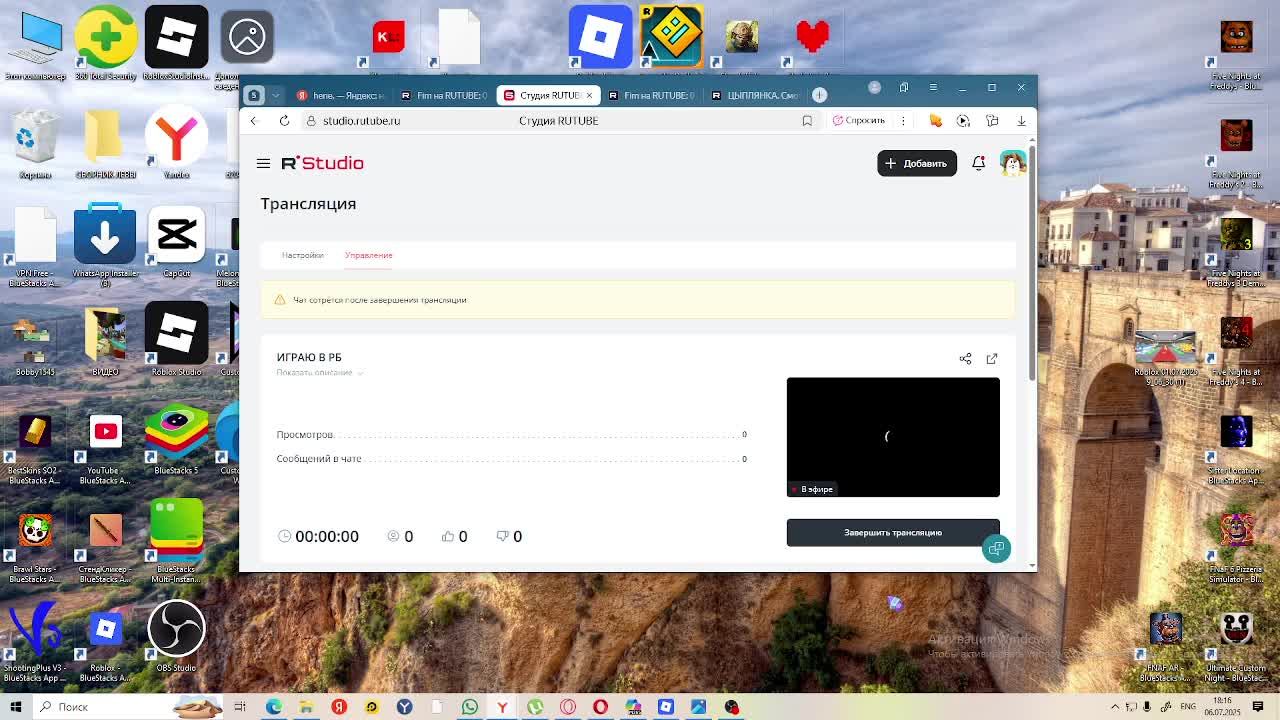Viewport: 1280px width, 720px height.
Task: Open the user avatar menu in Studio
Action: coord(1013,163)
